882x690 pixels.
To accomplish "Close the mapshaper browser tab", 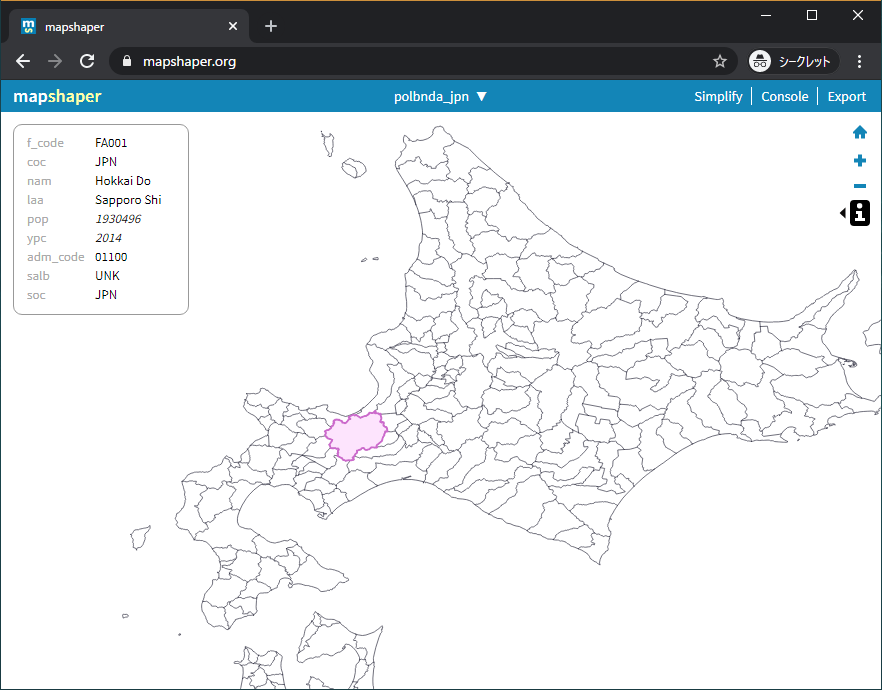I will click(233, 26).
